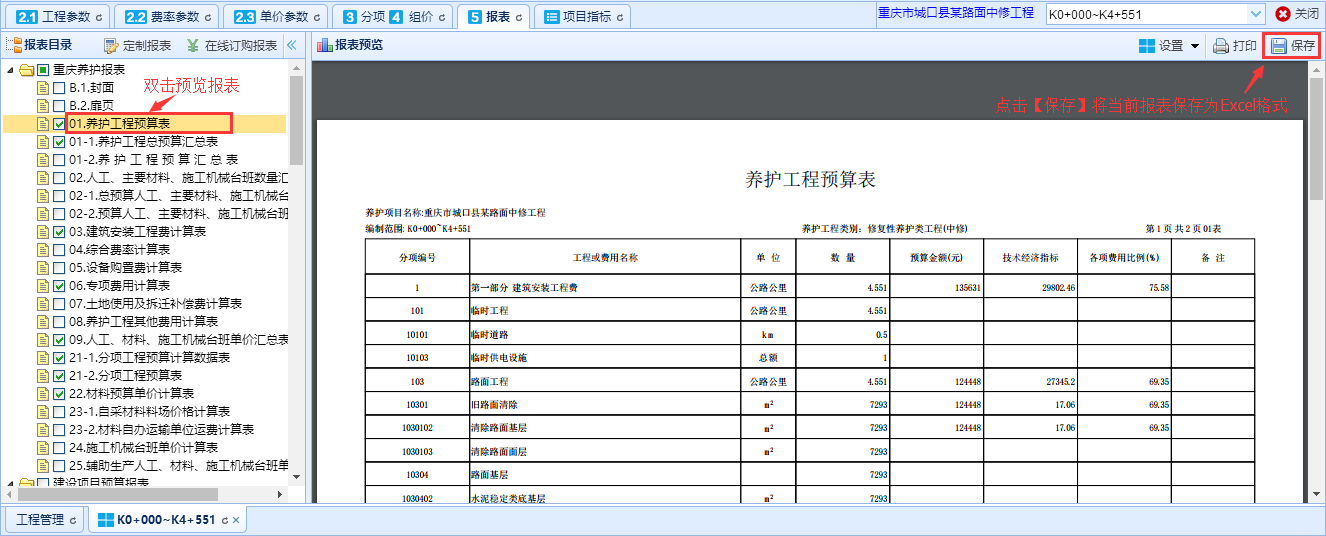Viewport: 1326px width, 536px height.
Task: Check the 01-2.养护工程预算汇总表 checkbox
Action: click(x=59, y=160)
